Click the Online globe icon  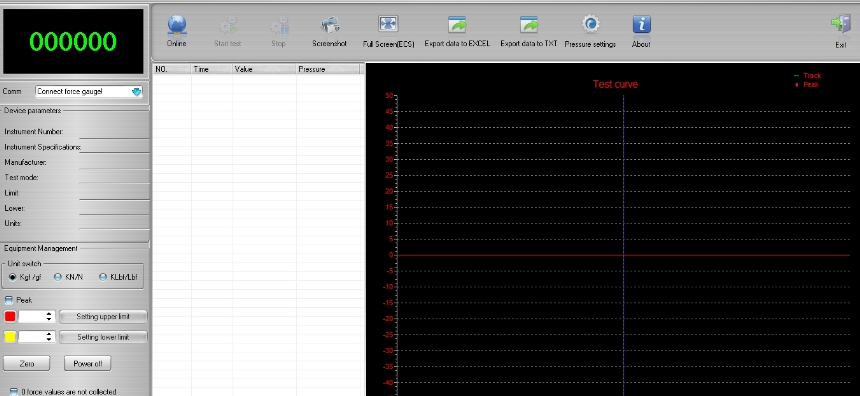177,25
